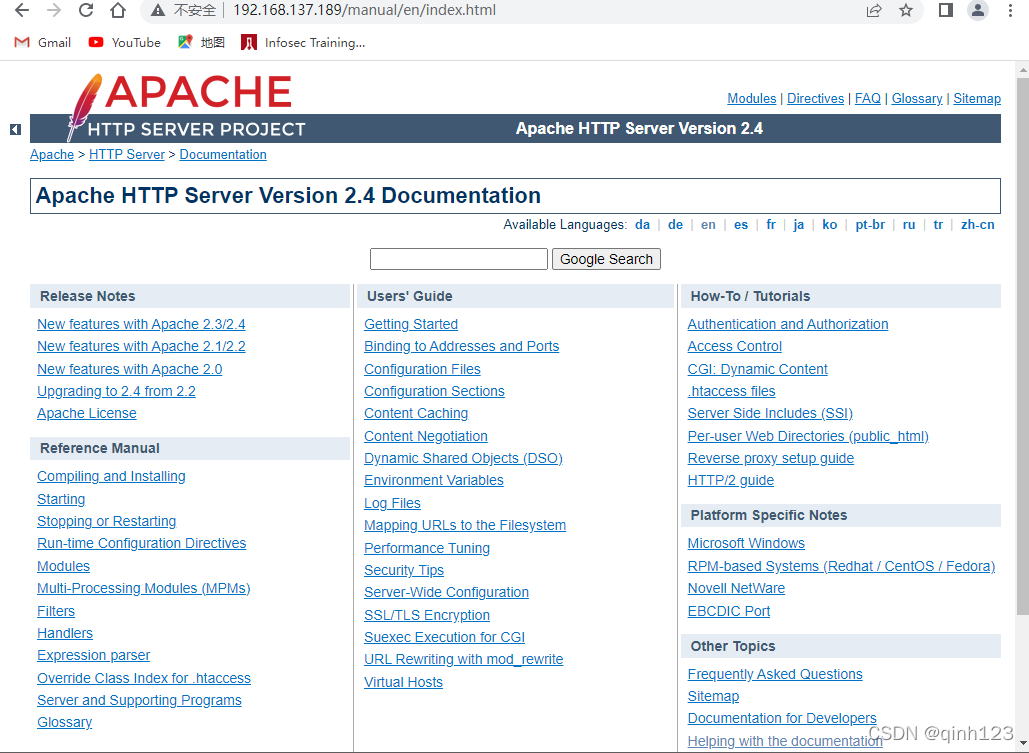Open the Modules link in top navigation

click(751, 98)
